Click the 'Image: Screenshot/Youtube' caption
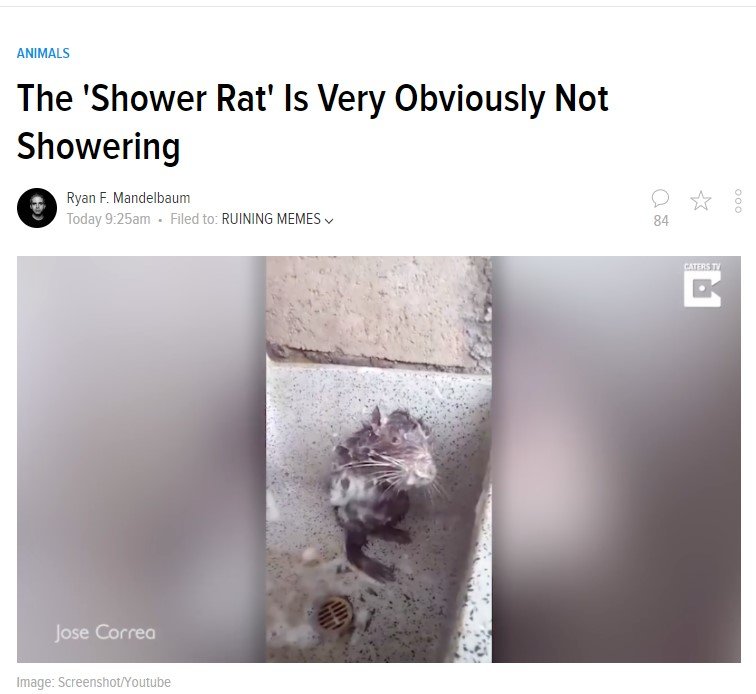The width and height of the screenshot is (756, 694). (94, 682)
